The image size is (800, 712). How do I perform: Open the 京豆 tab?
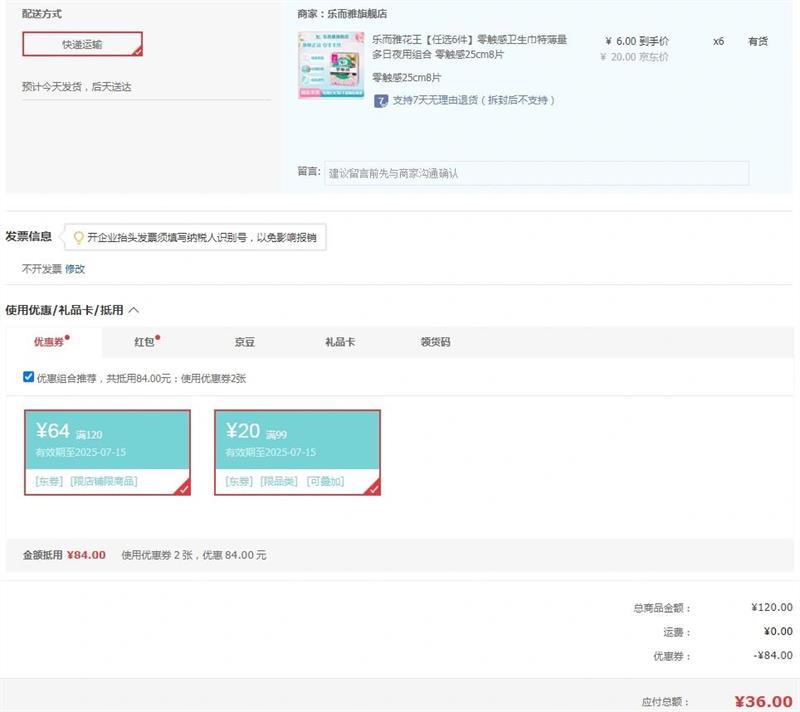pyautogui.click(x=244, y=342)
